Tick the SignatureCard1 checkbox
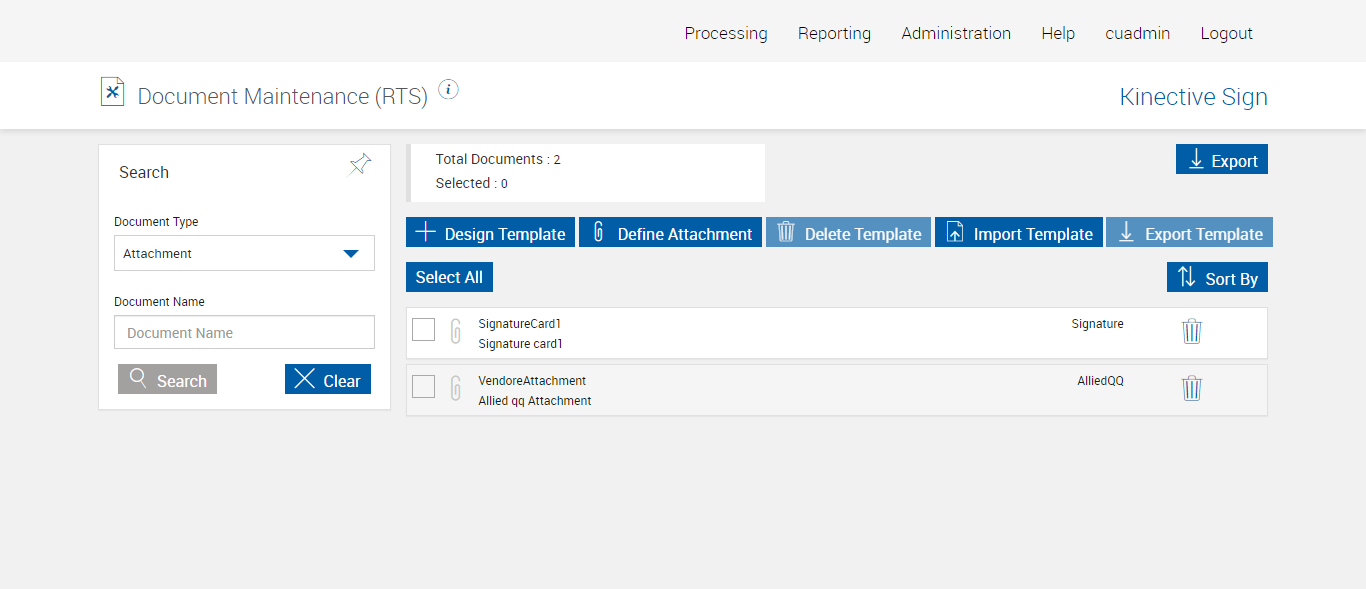1366x589 pixels. (x=424, y=329)
